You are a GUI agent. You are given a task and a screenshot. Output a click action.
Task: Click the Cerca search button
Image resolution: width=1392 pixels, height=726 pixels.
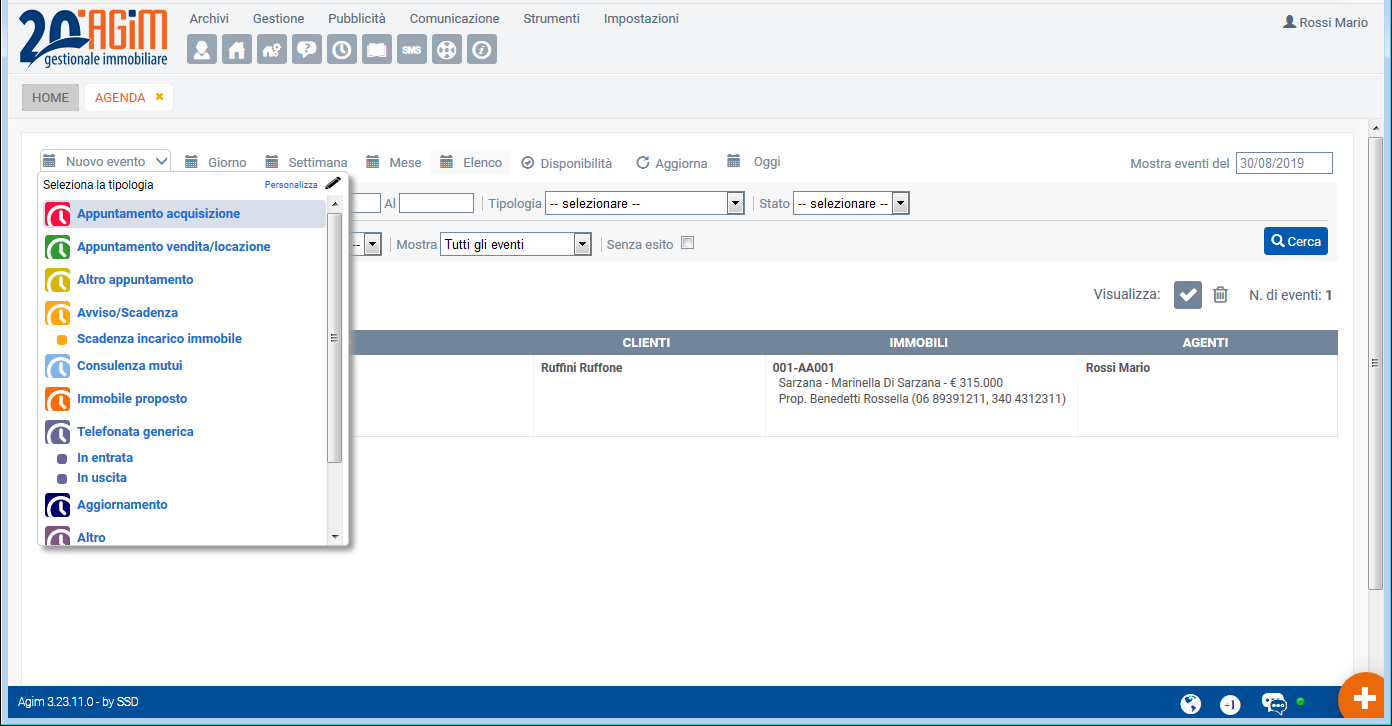pos(1296,241)
